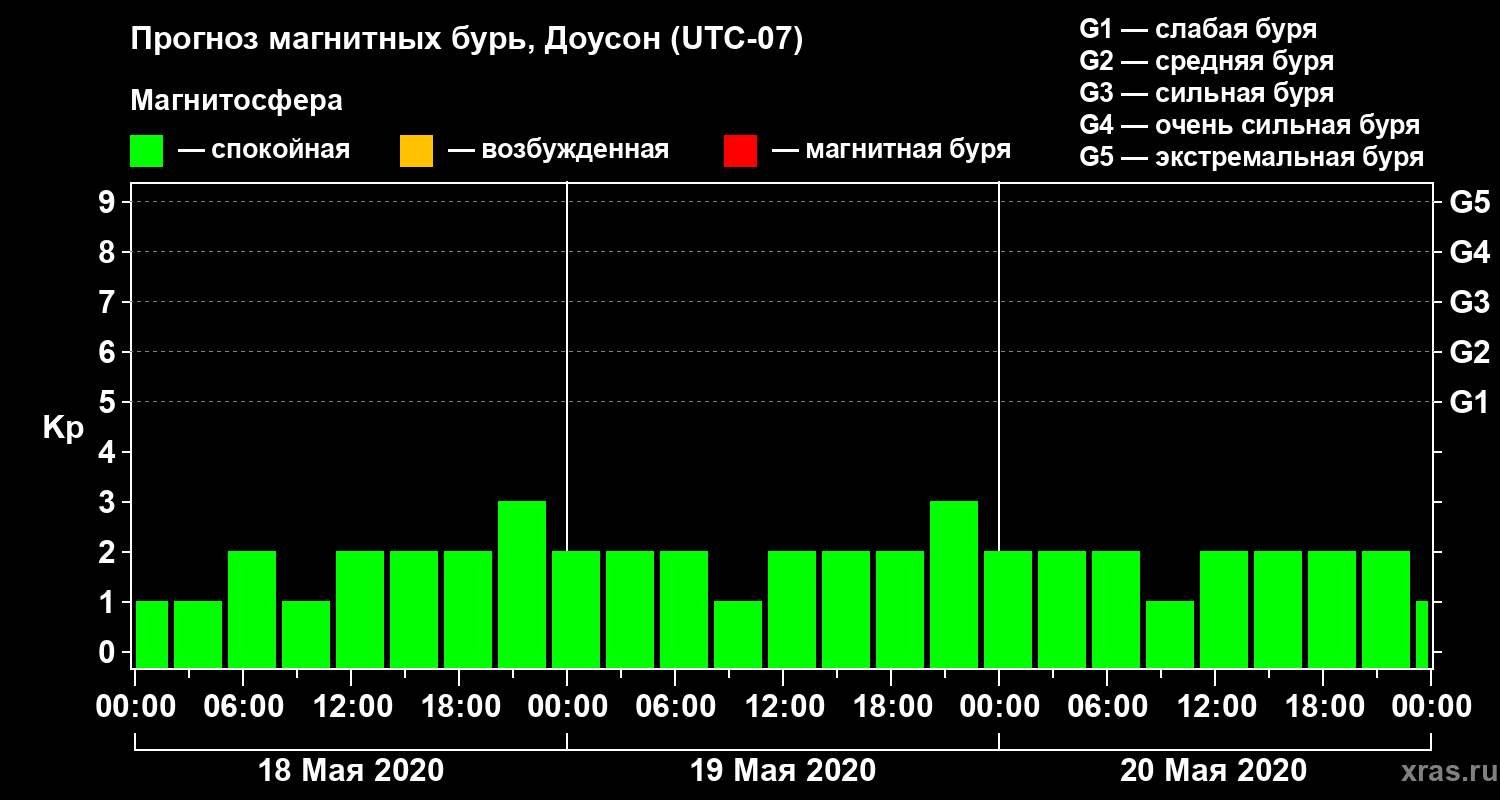This screenshot has height=800, width=1500.
Task: Click the G1 label on the right axis
Action: point(1469,403)
